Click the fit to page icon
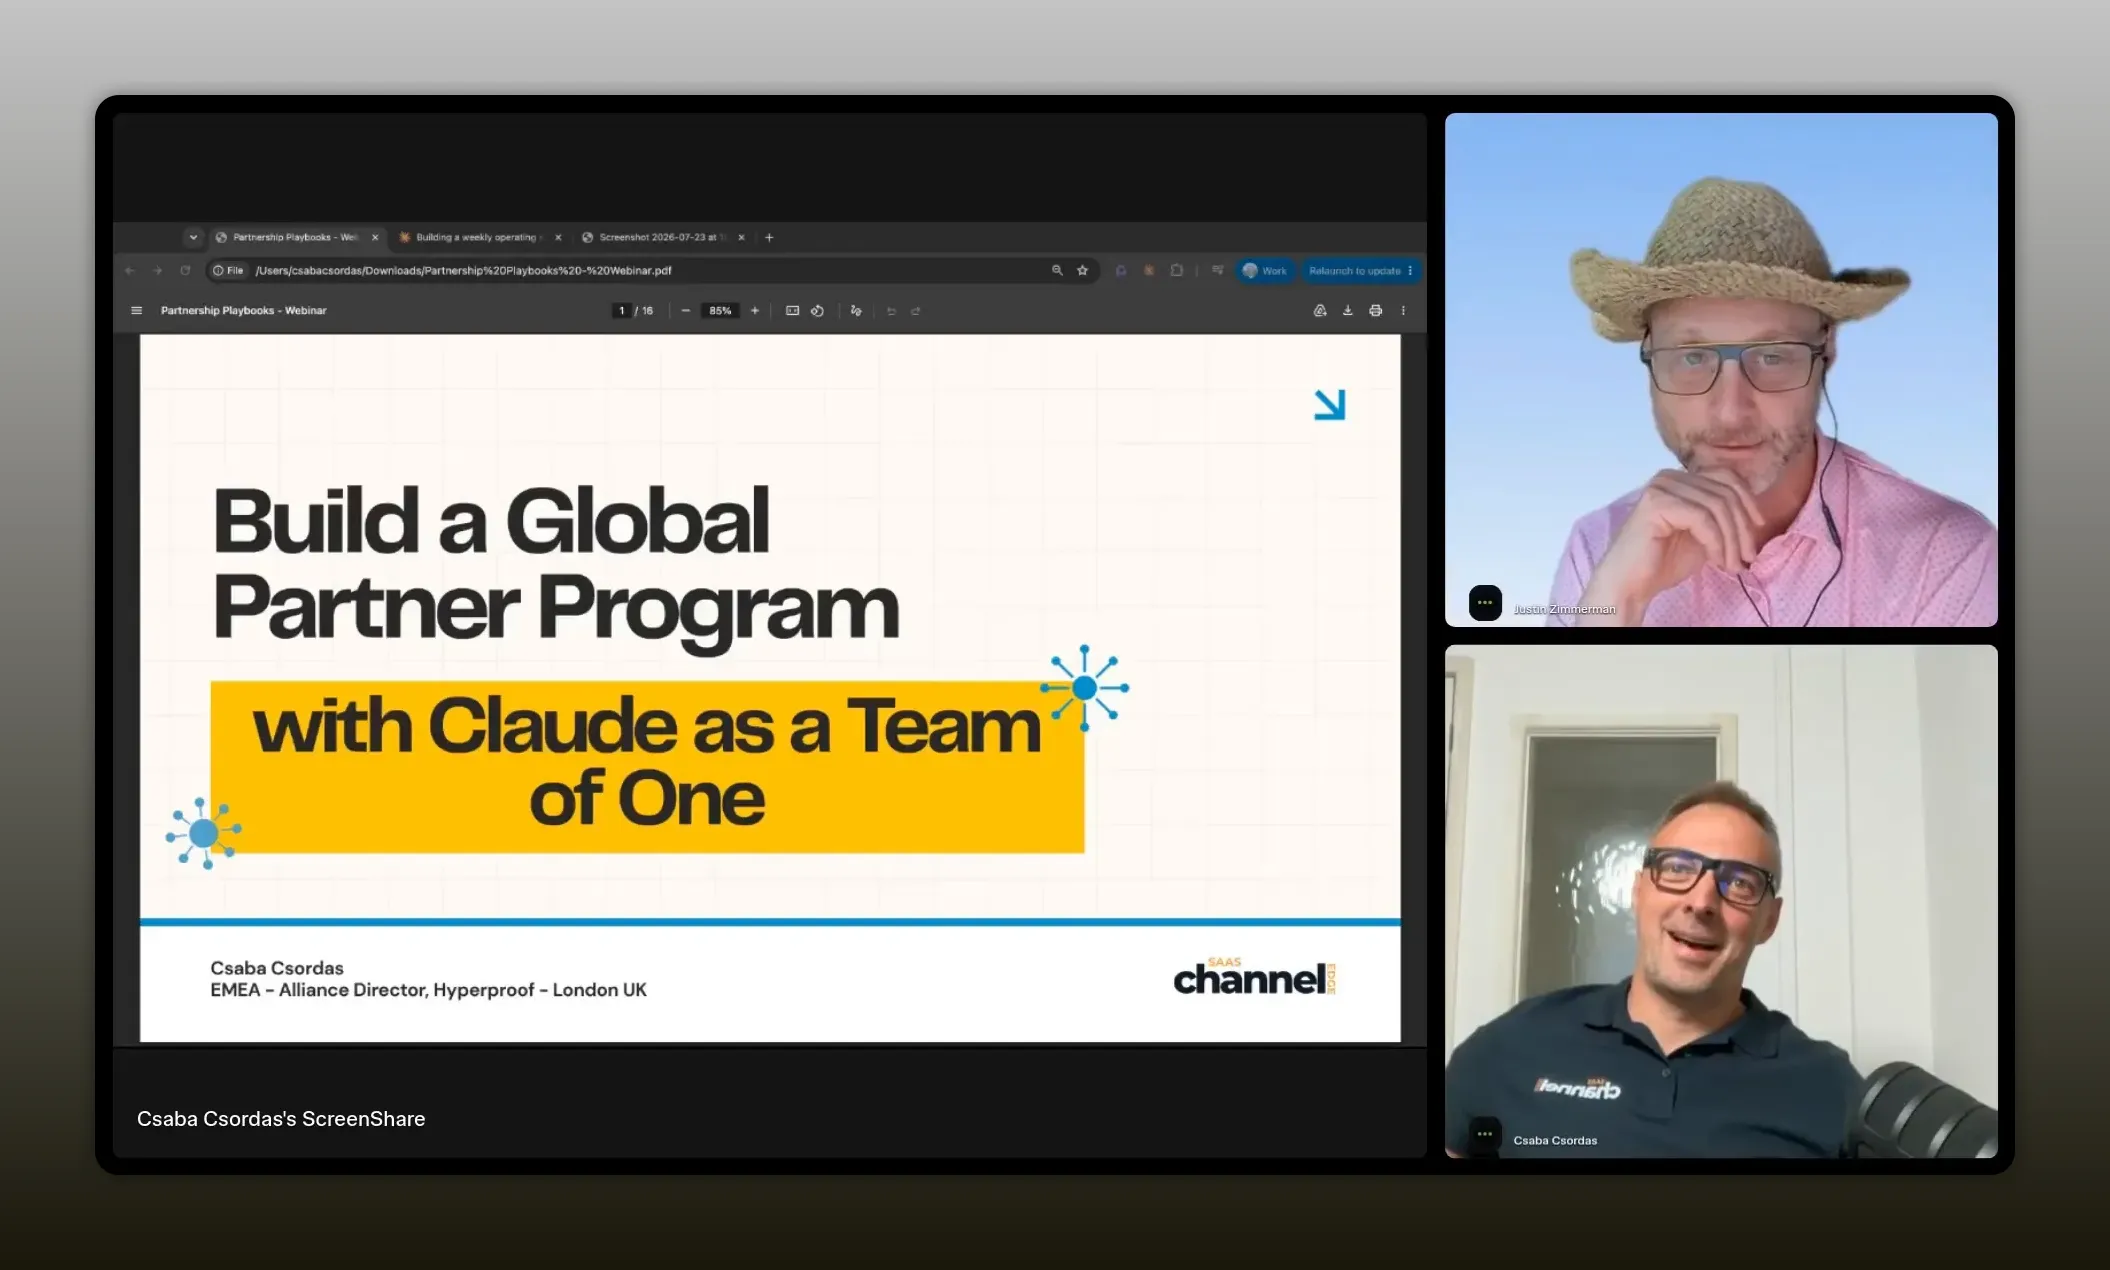 792,311
